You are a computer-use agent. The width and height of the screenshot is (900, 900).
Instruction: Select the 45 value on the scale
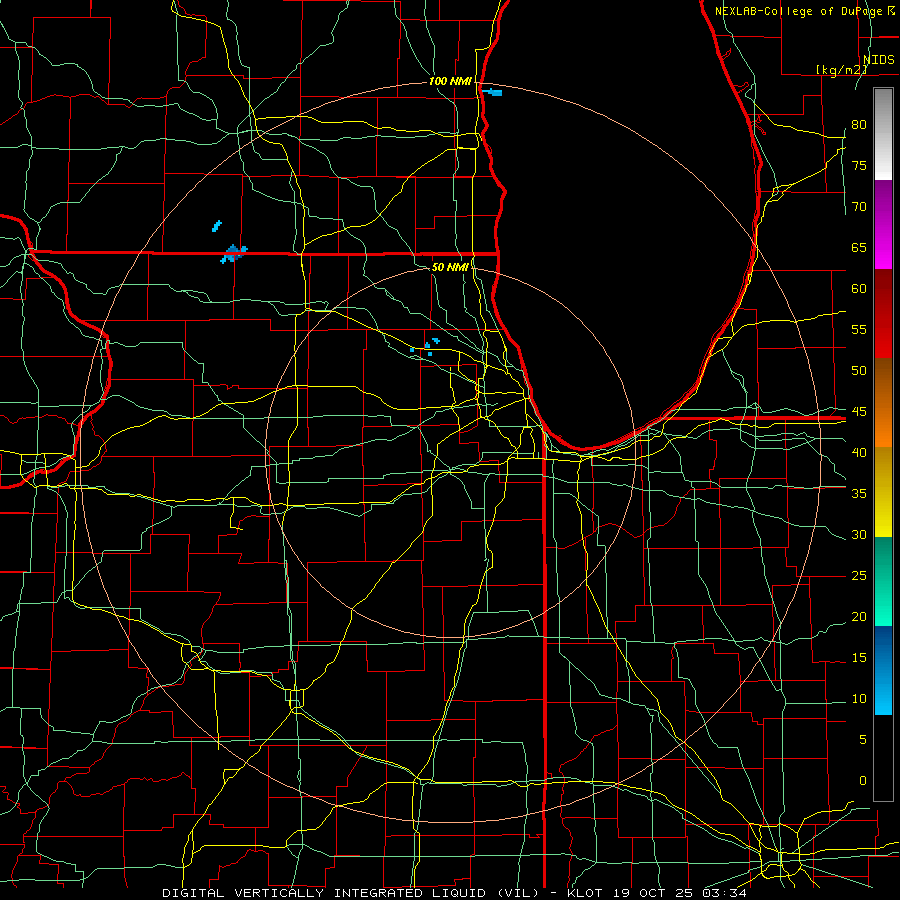pyautogui.click(x=859, y=412)
